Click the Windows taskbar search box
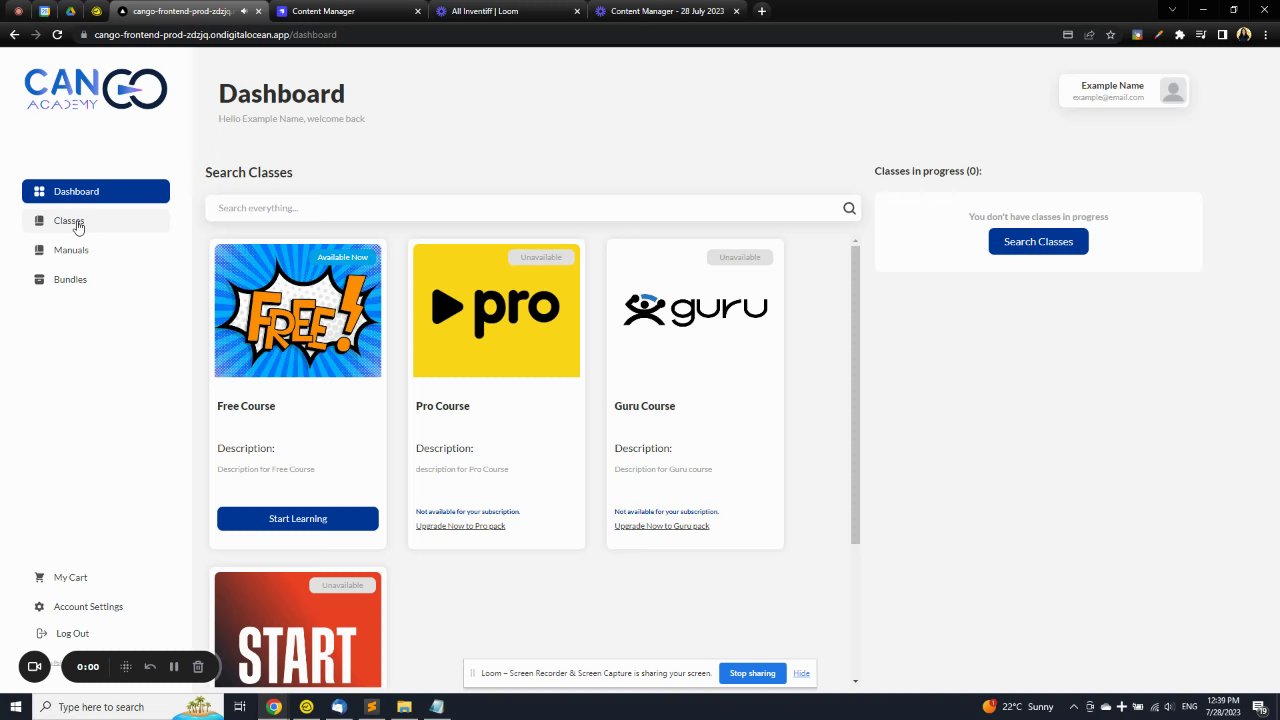Viewport: 1280px width, 720px height. point(128,707)
